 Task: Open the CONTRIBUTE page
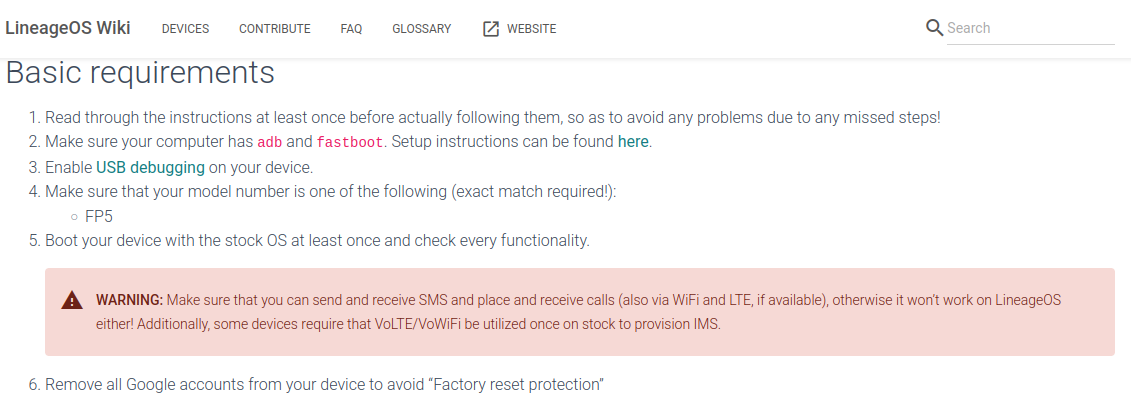pos(274,29)
